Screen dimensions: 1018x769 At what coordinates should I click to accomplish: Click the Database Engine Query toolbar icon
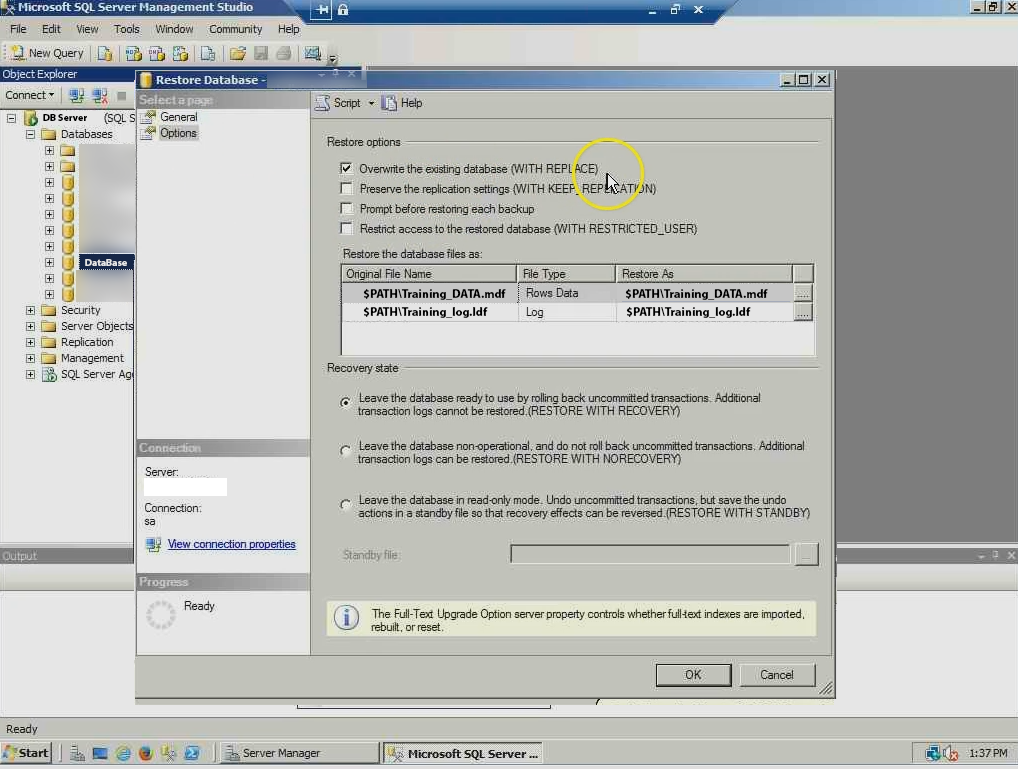106,53
